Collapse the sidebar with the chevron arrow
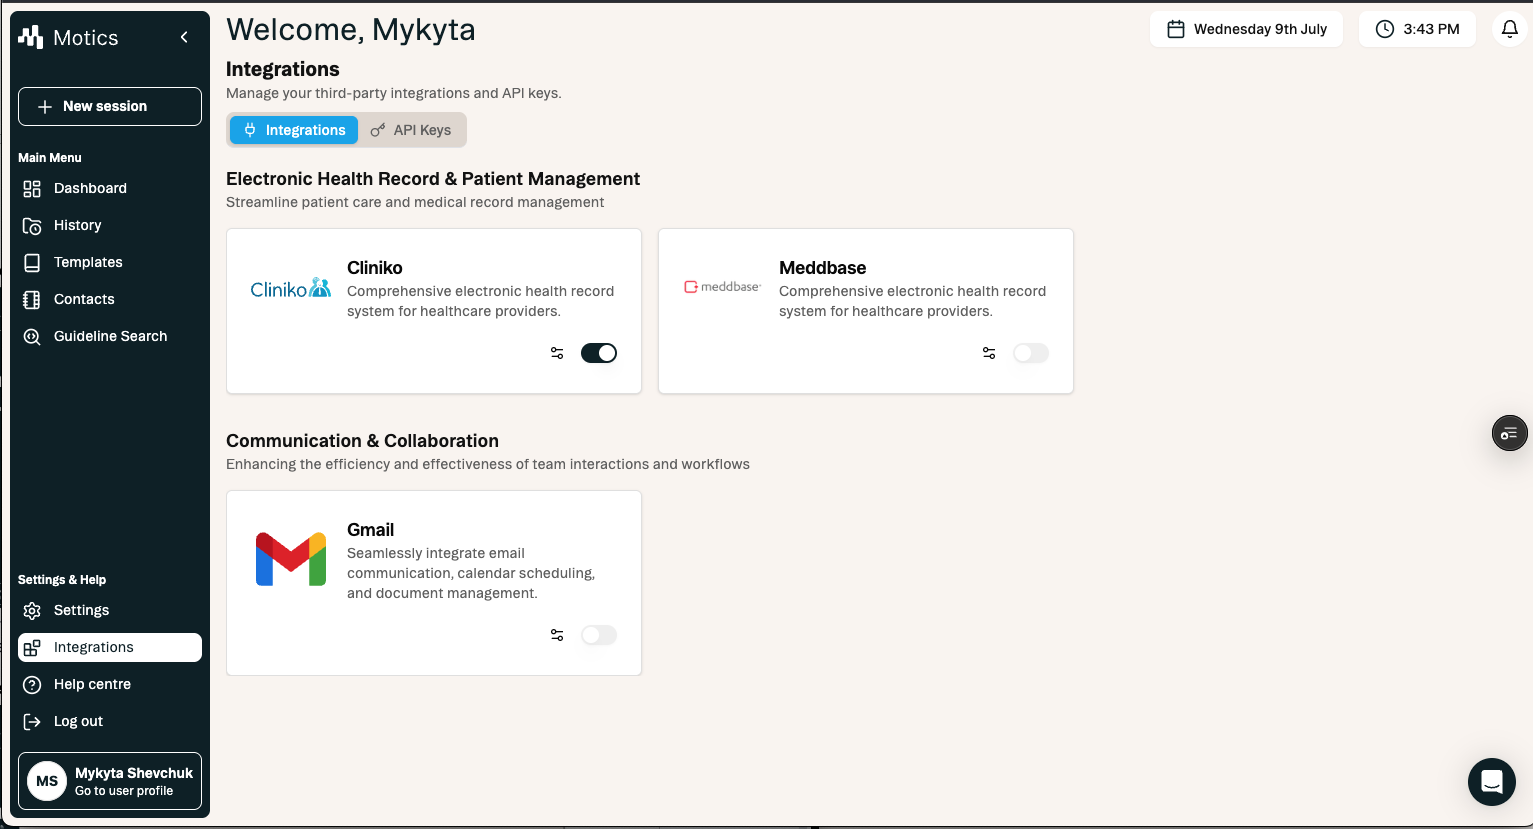 pyautogui.click(x=184, y=37)
